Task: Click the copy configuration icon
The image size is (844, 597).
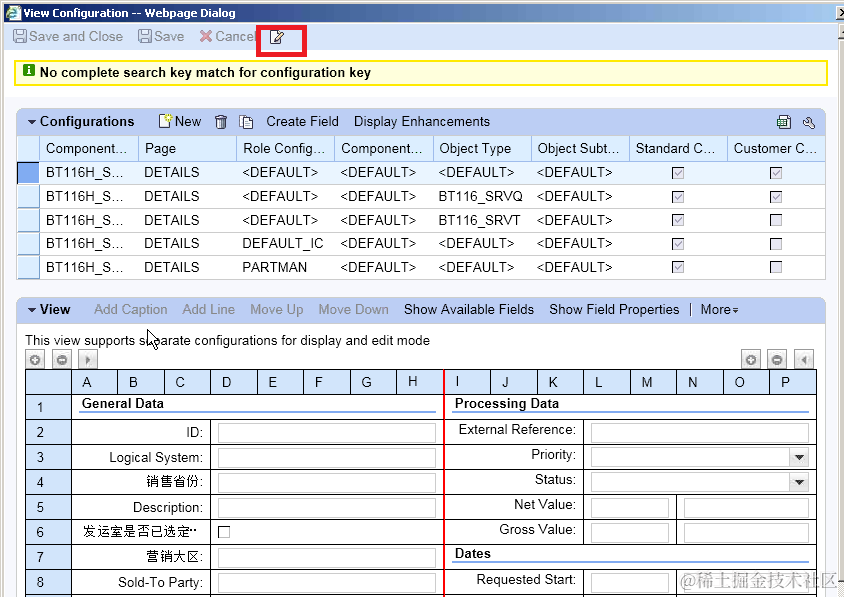Action: [x=246, y=122]
